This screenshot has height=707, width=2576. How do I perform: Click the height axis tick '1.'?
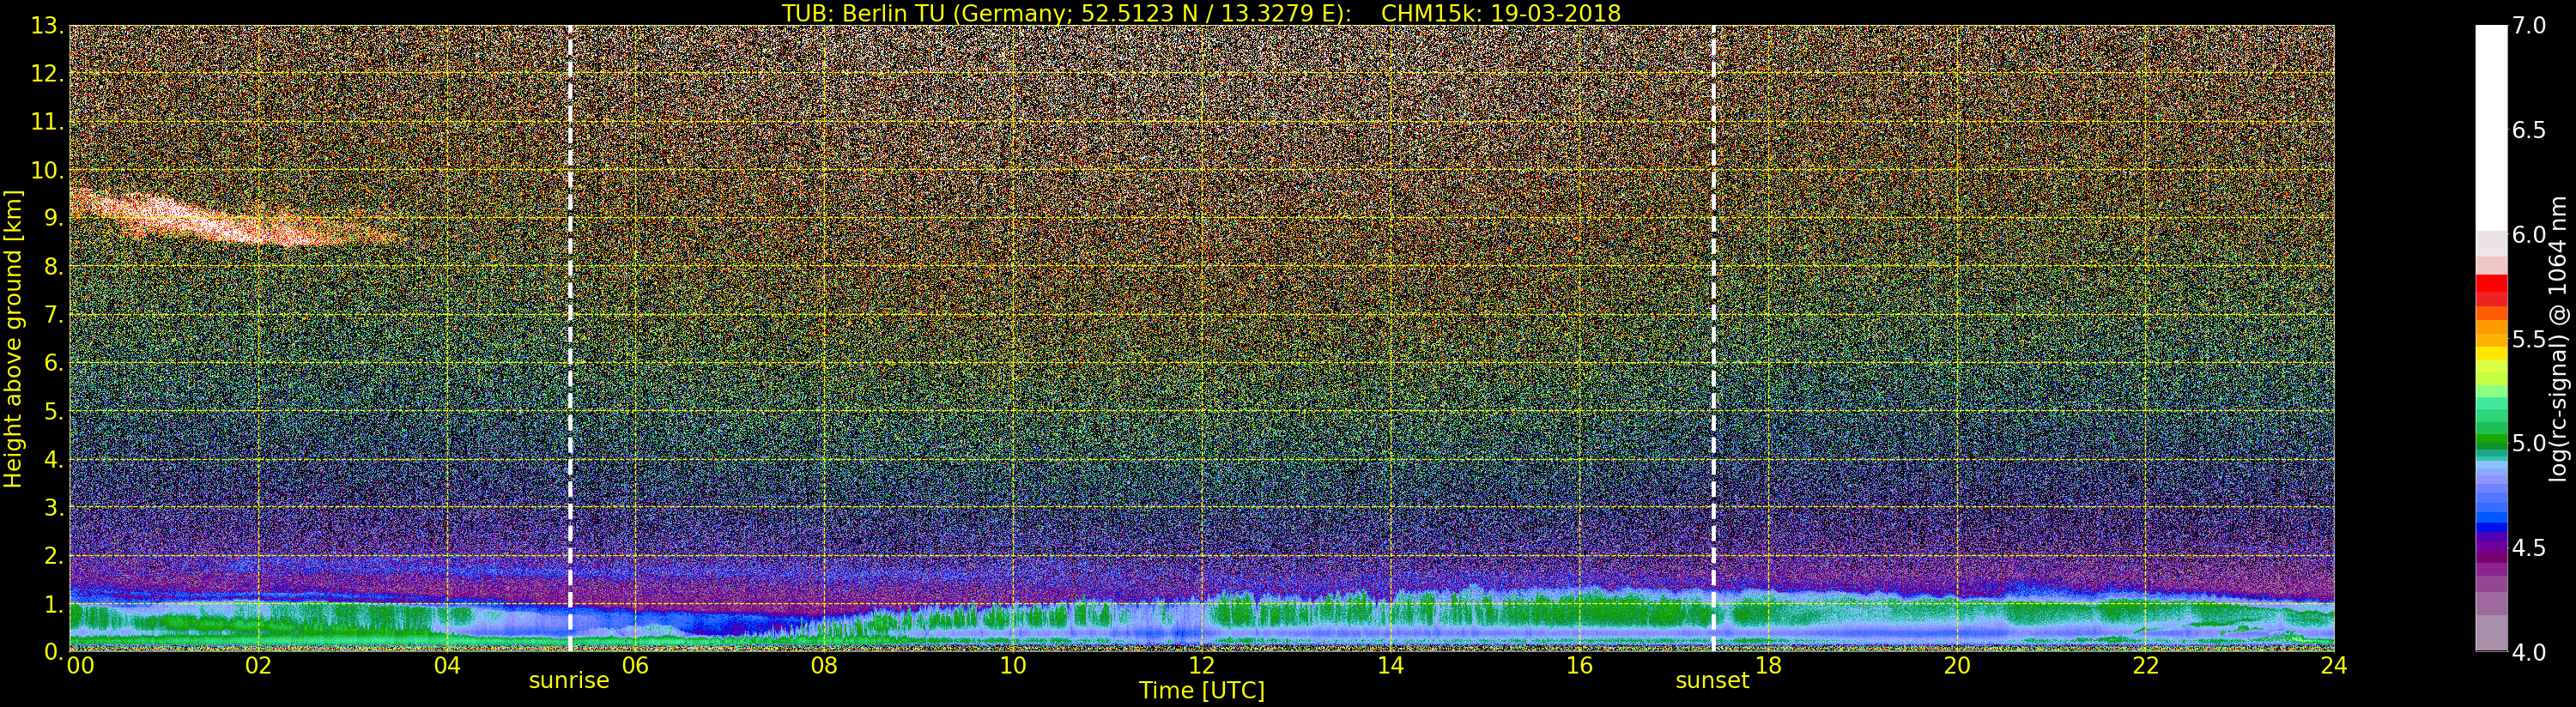53,604
